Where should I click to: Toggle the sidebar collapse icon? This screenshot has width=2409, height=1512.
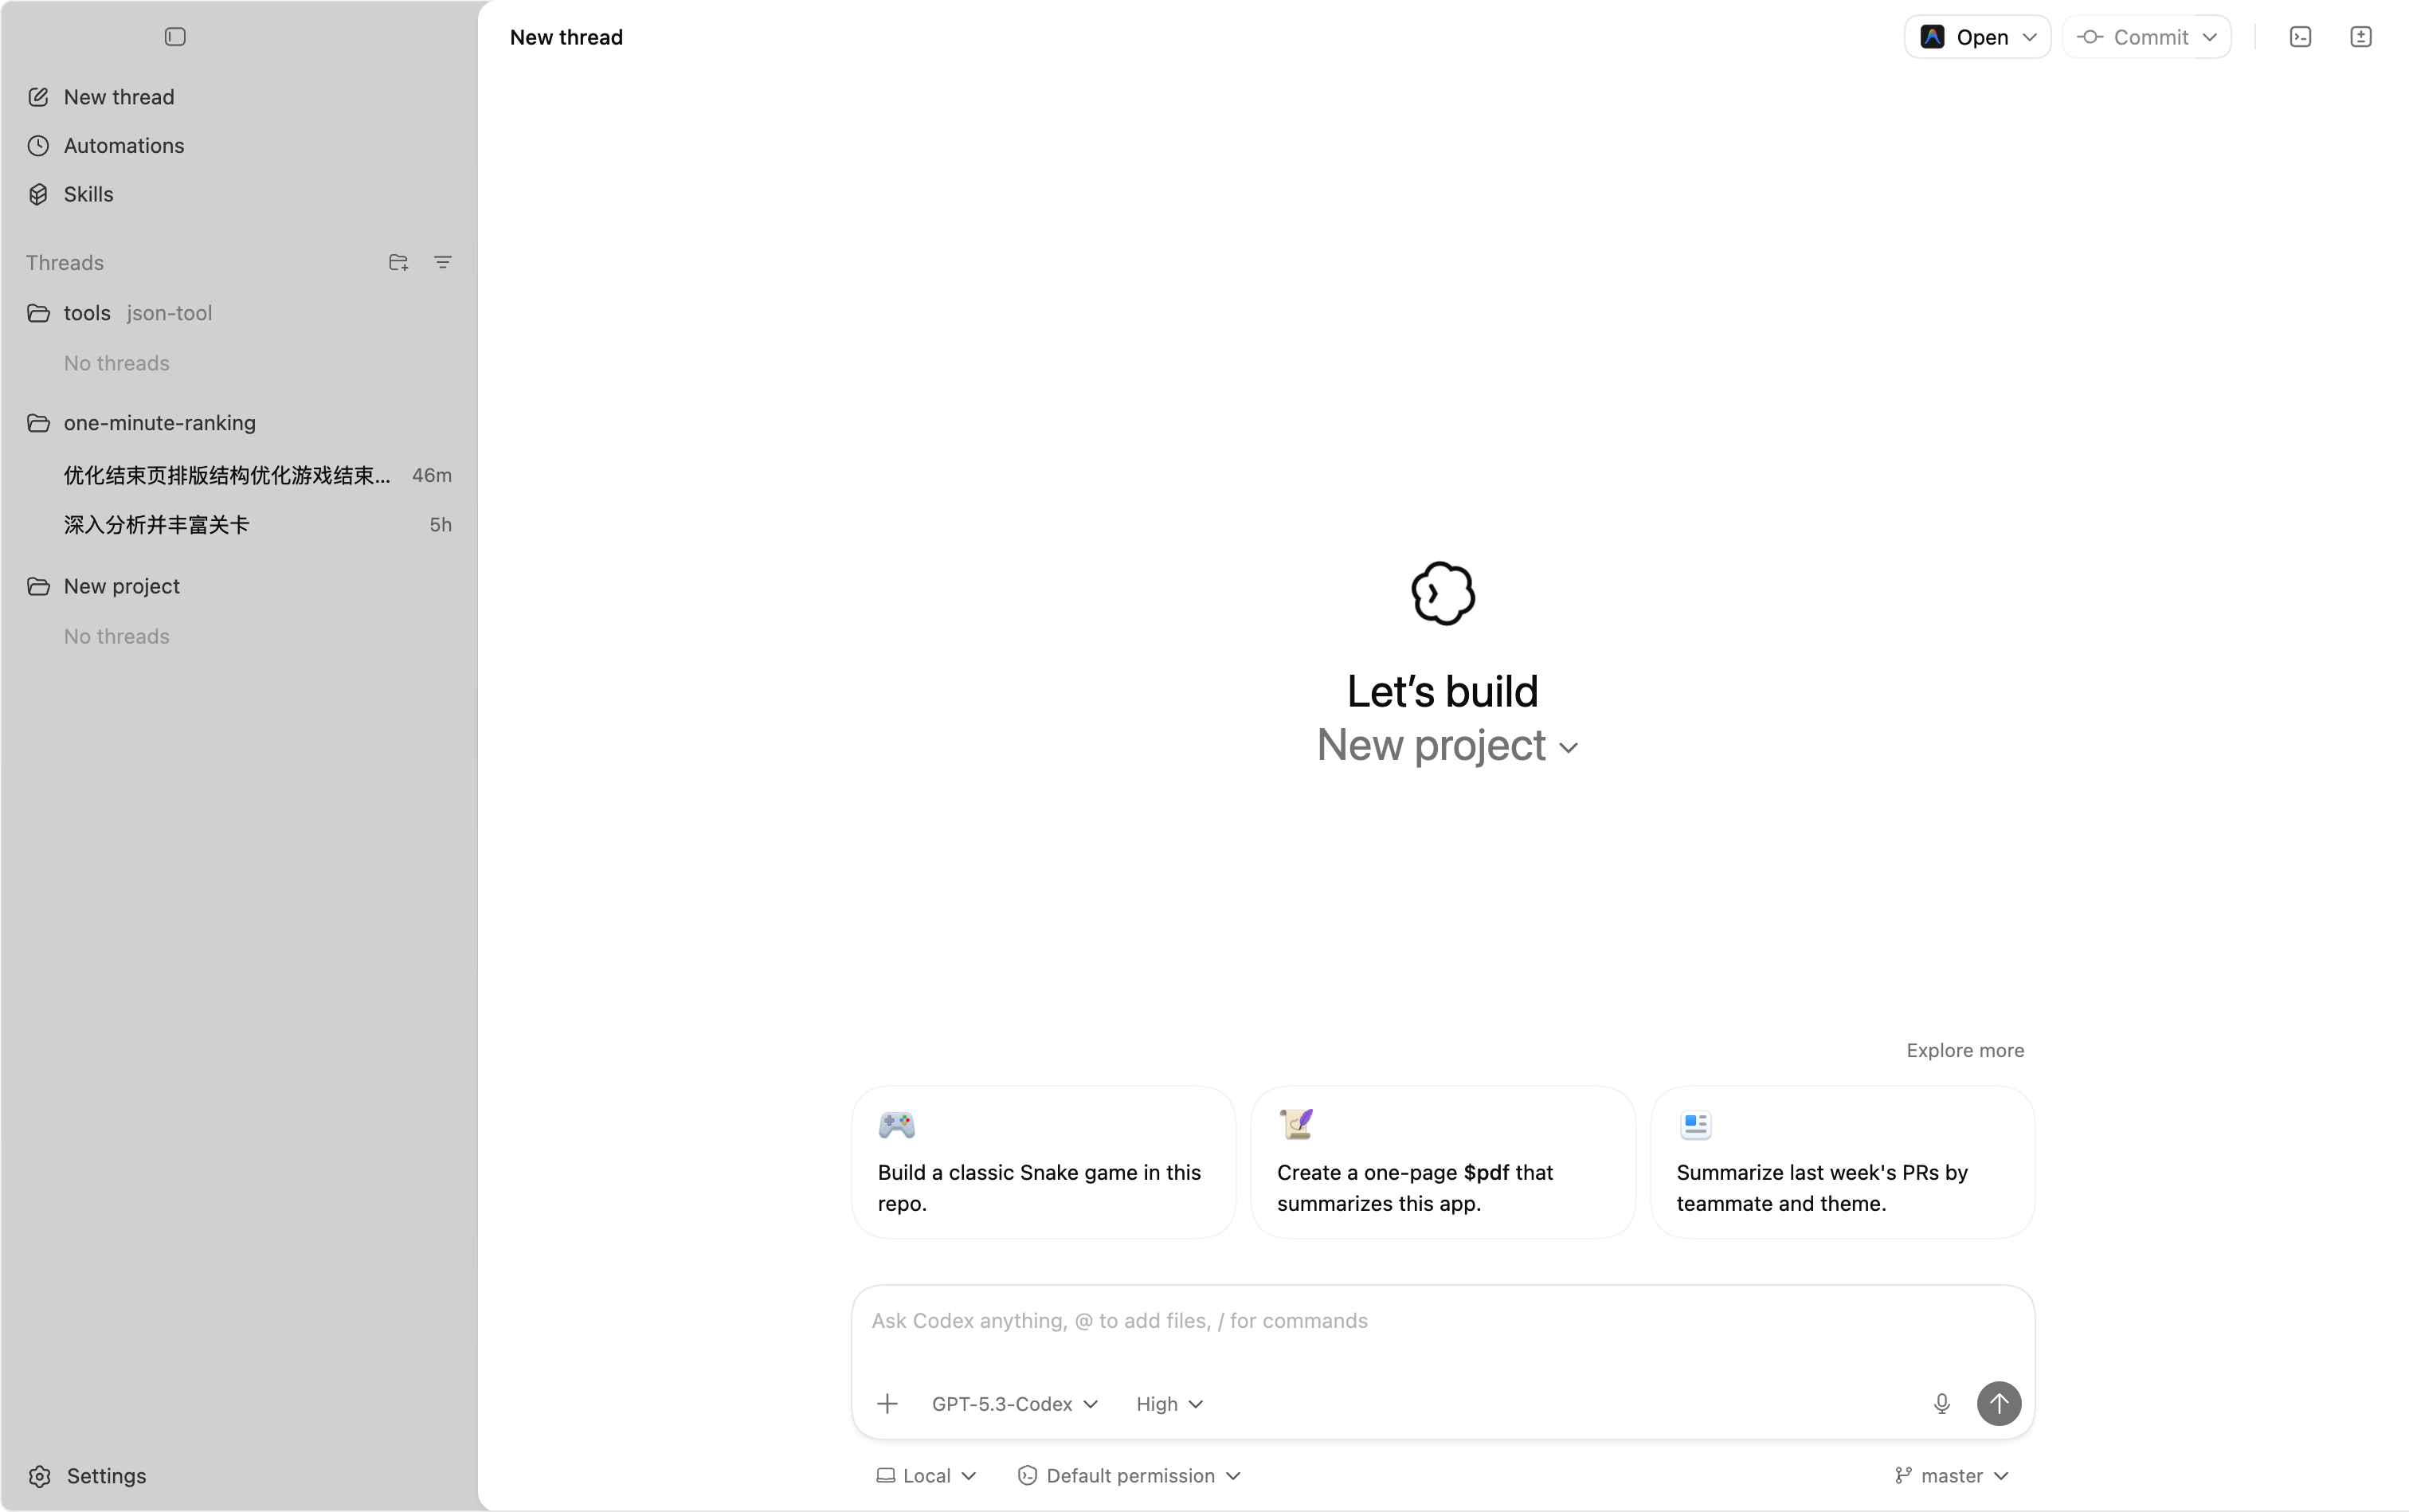point(175,37)
